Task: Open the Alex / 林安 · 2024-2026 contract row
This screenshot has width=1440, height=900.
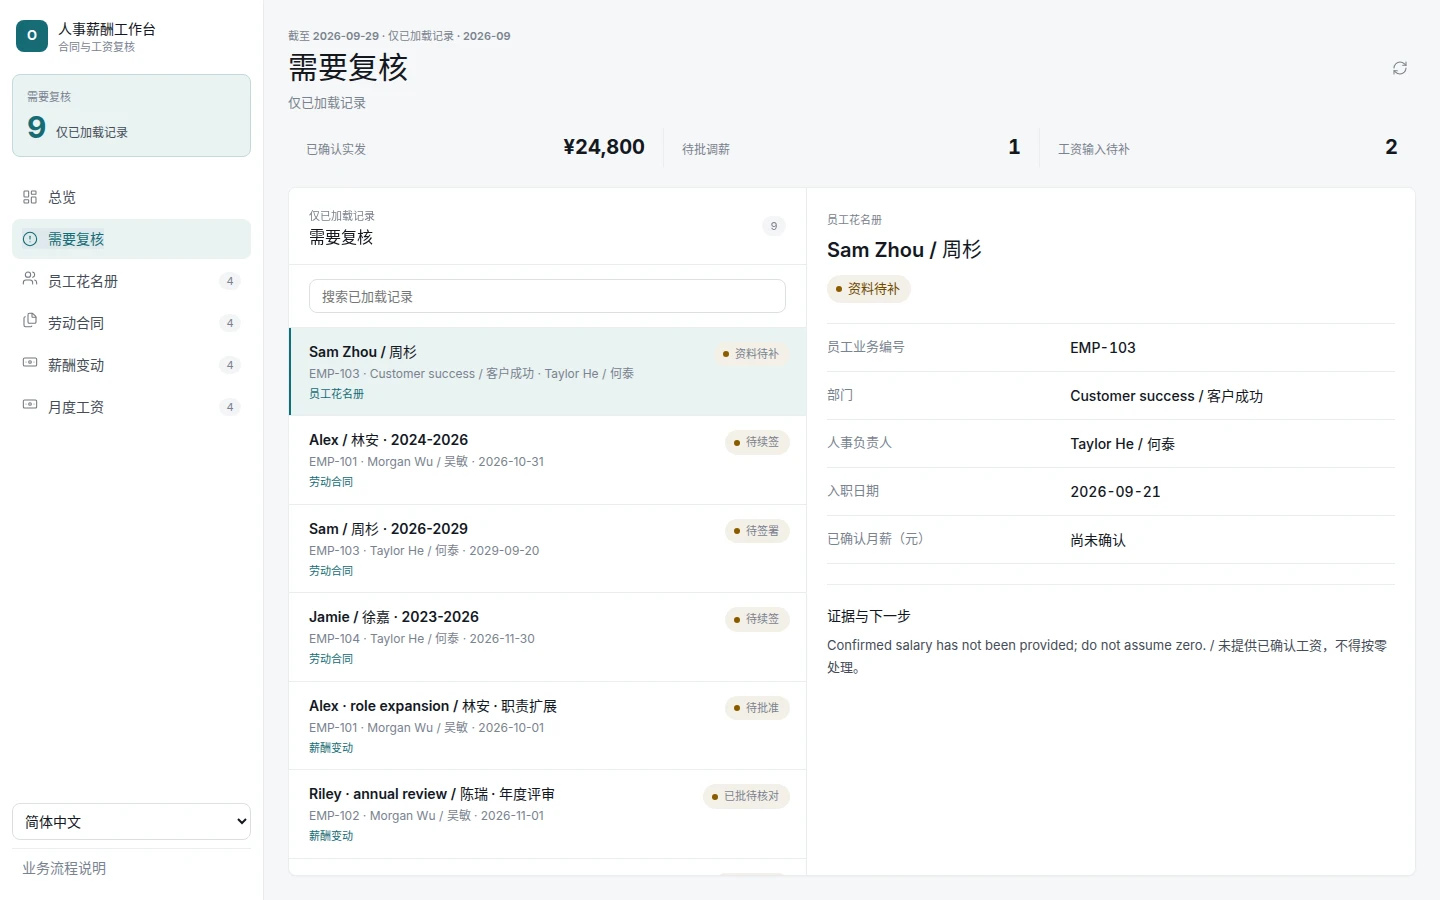Action: (547, 460)
